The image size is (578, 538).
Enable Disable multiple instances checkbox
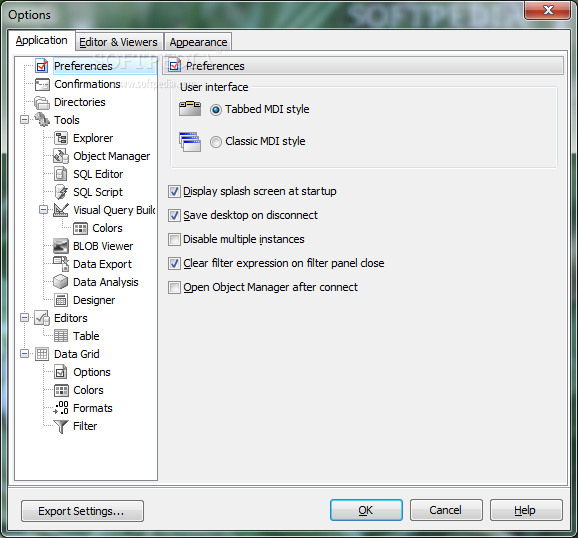click(174, 239)
